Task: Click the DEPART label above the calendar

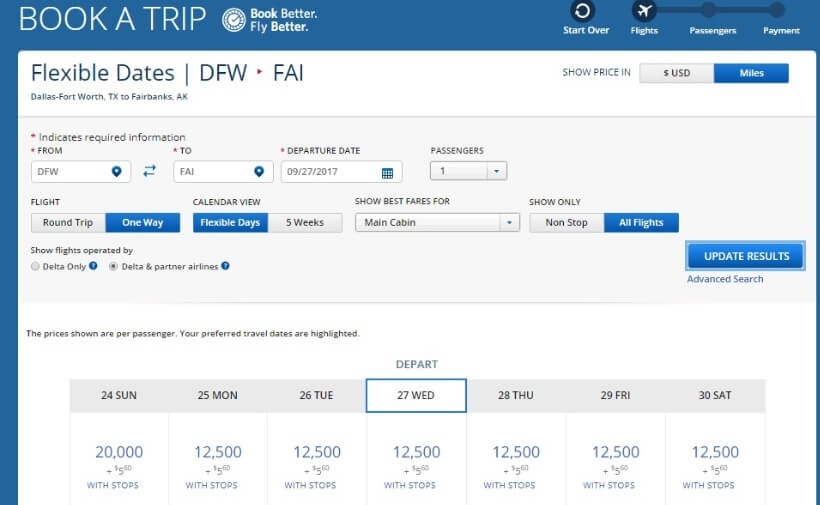Action: [416, 364]
